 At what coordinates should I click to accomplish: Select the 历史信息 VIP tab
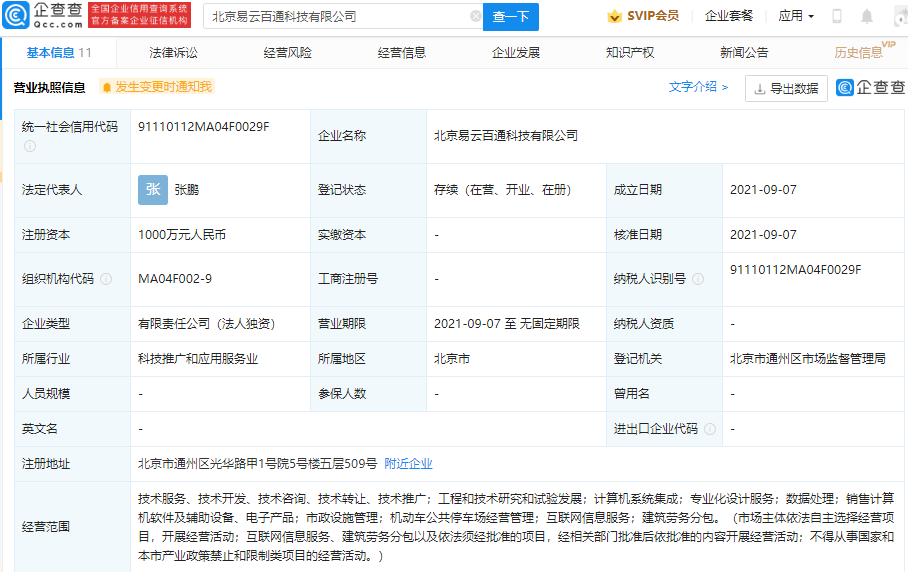(860, 53)
